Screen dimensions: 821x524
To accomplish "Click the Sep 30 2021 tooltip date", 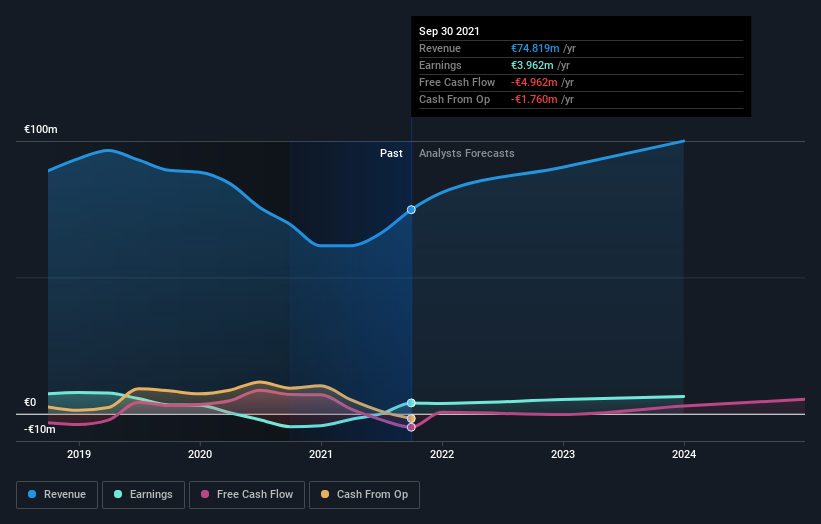I will click(449, 31).
